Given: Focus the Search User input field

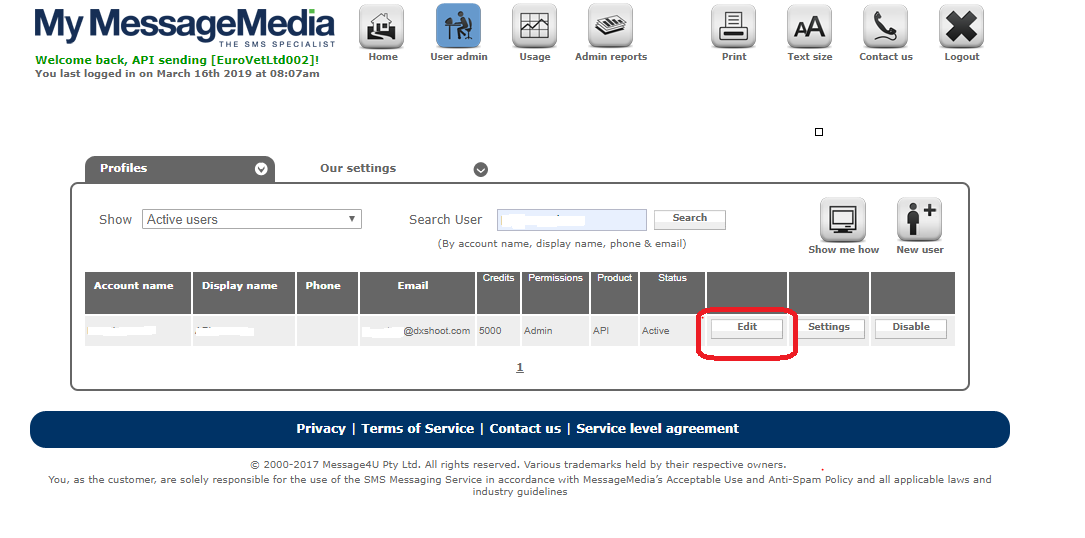Looking at the screenshot, I should click(572, 220).
